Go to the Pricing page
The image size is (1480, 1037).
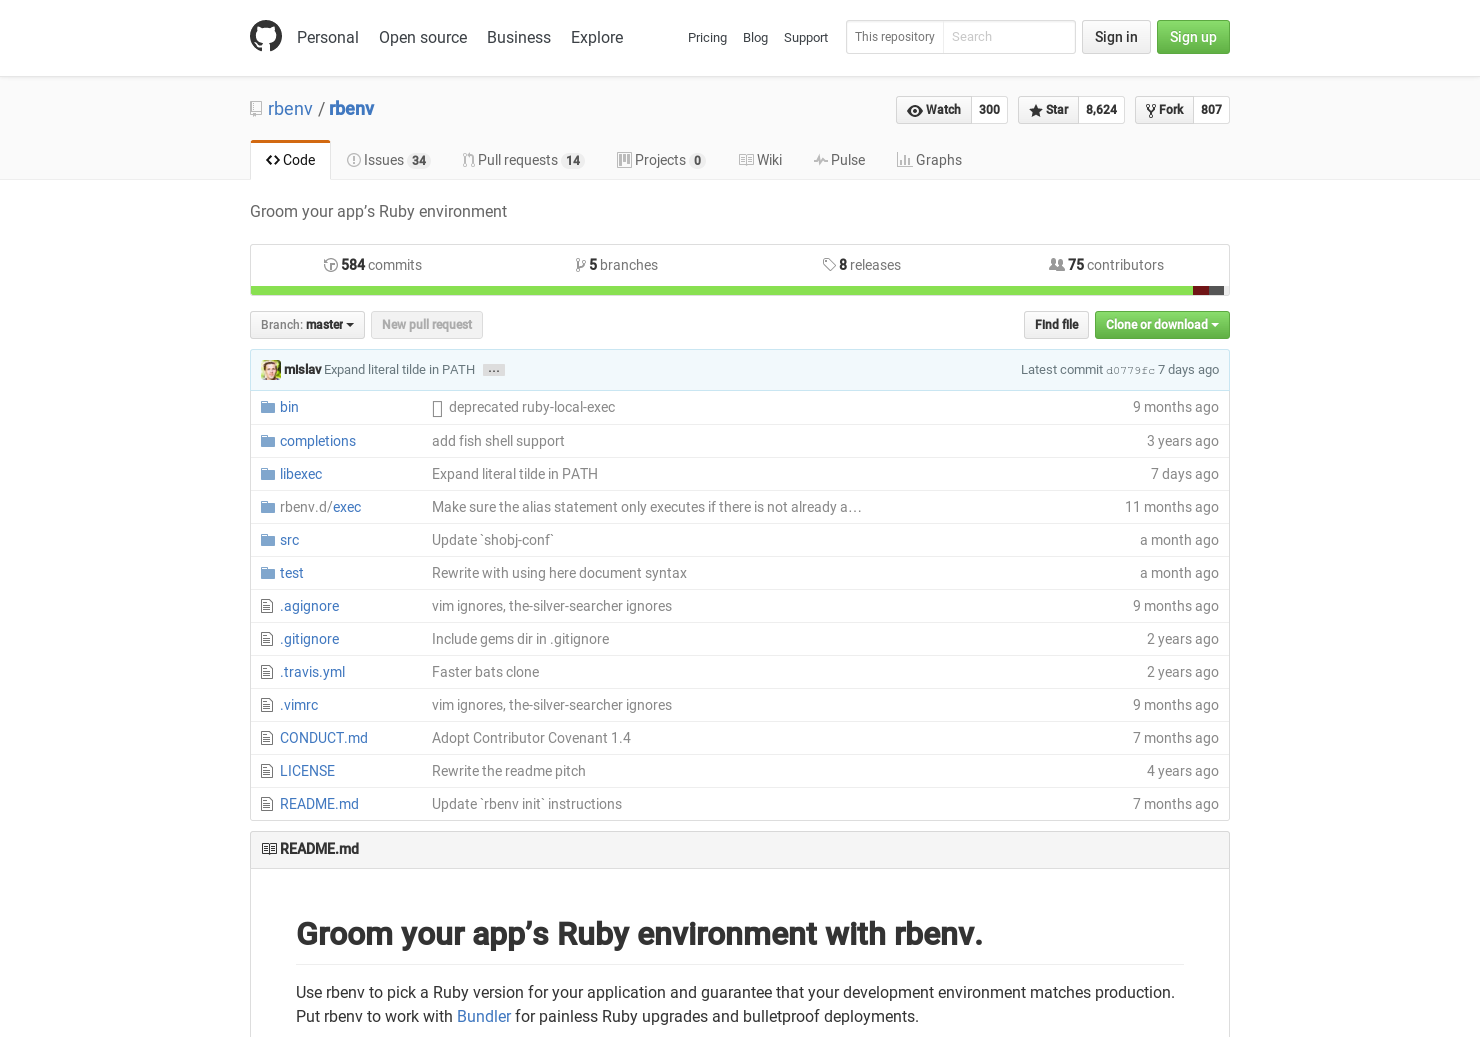pos(707,38)
